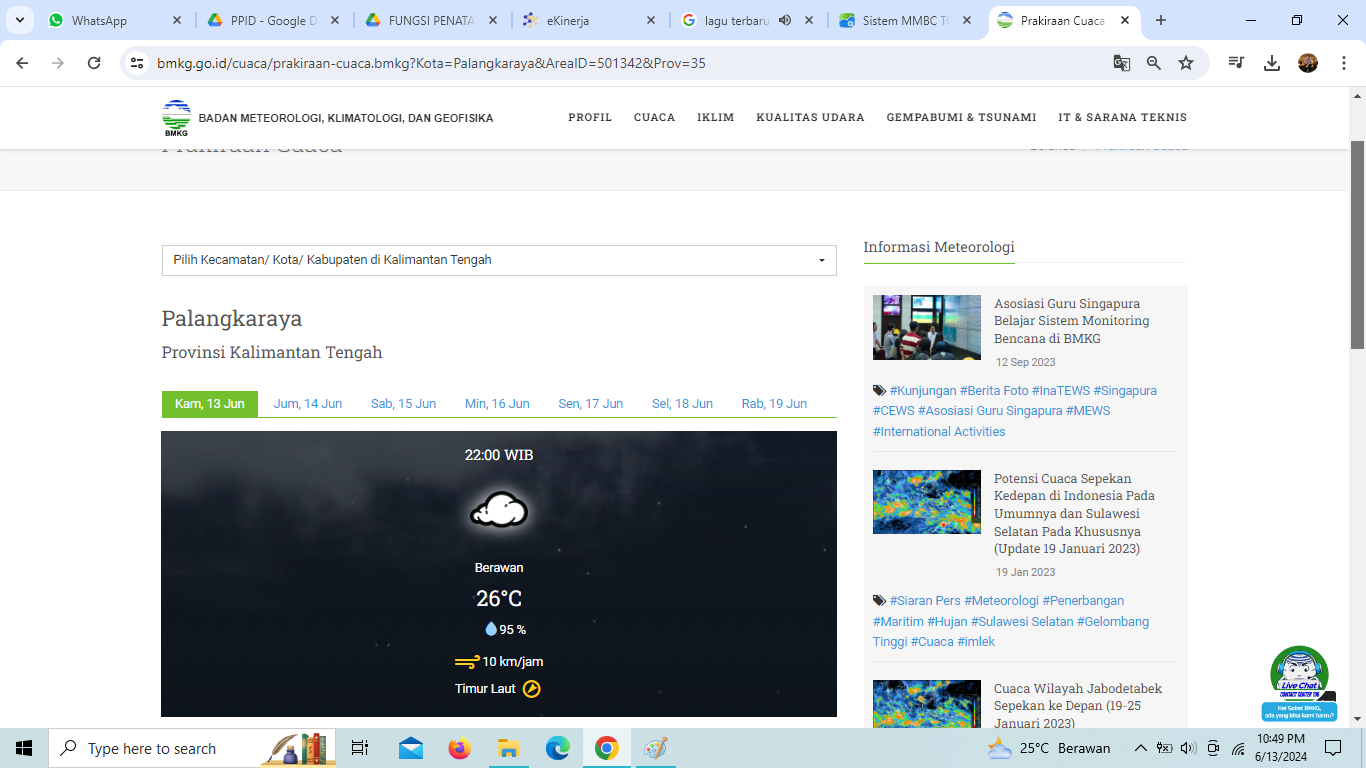This screenshot has height=768, width=1366.
Task: Reload the page with refresh icon
Action: pos(94,63)
